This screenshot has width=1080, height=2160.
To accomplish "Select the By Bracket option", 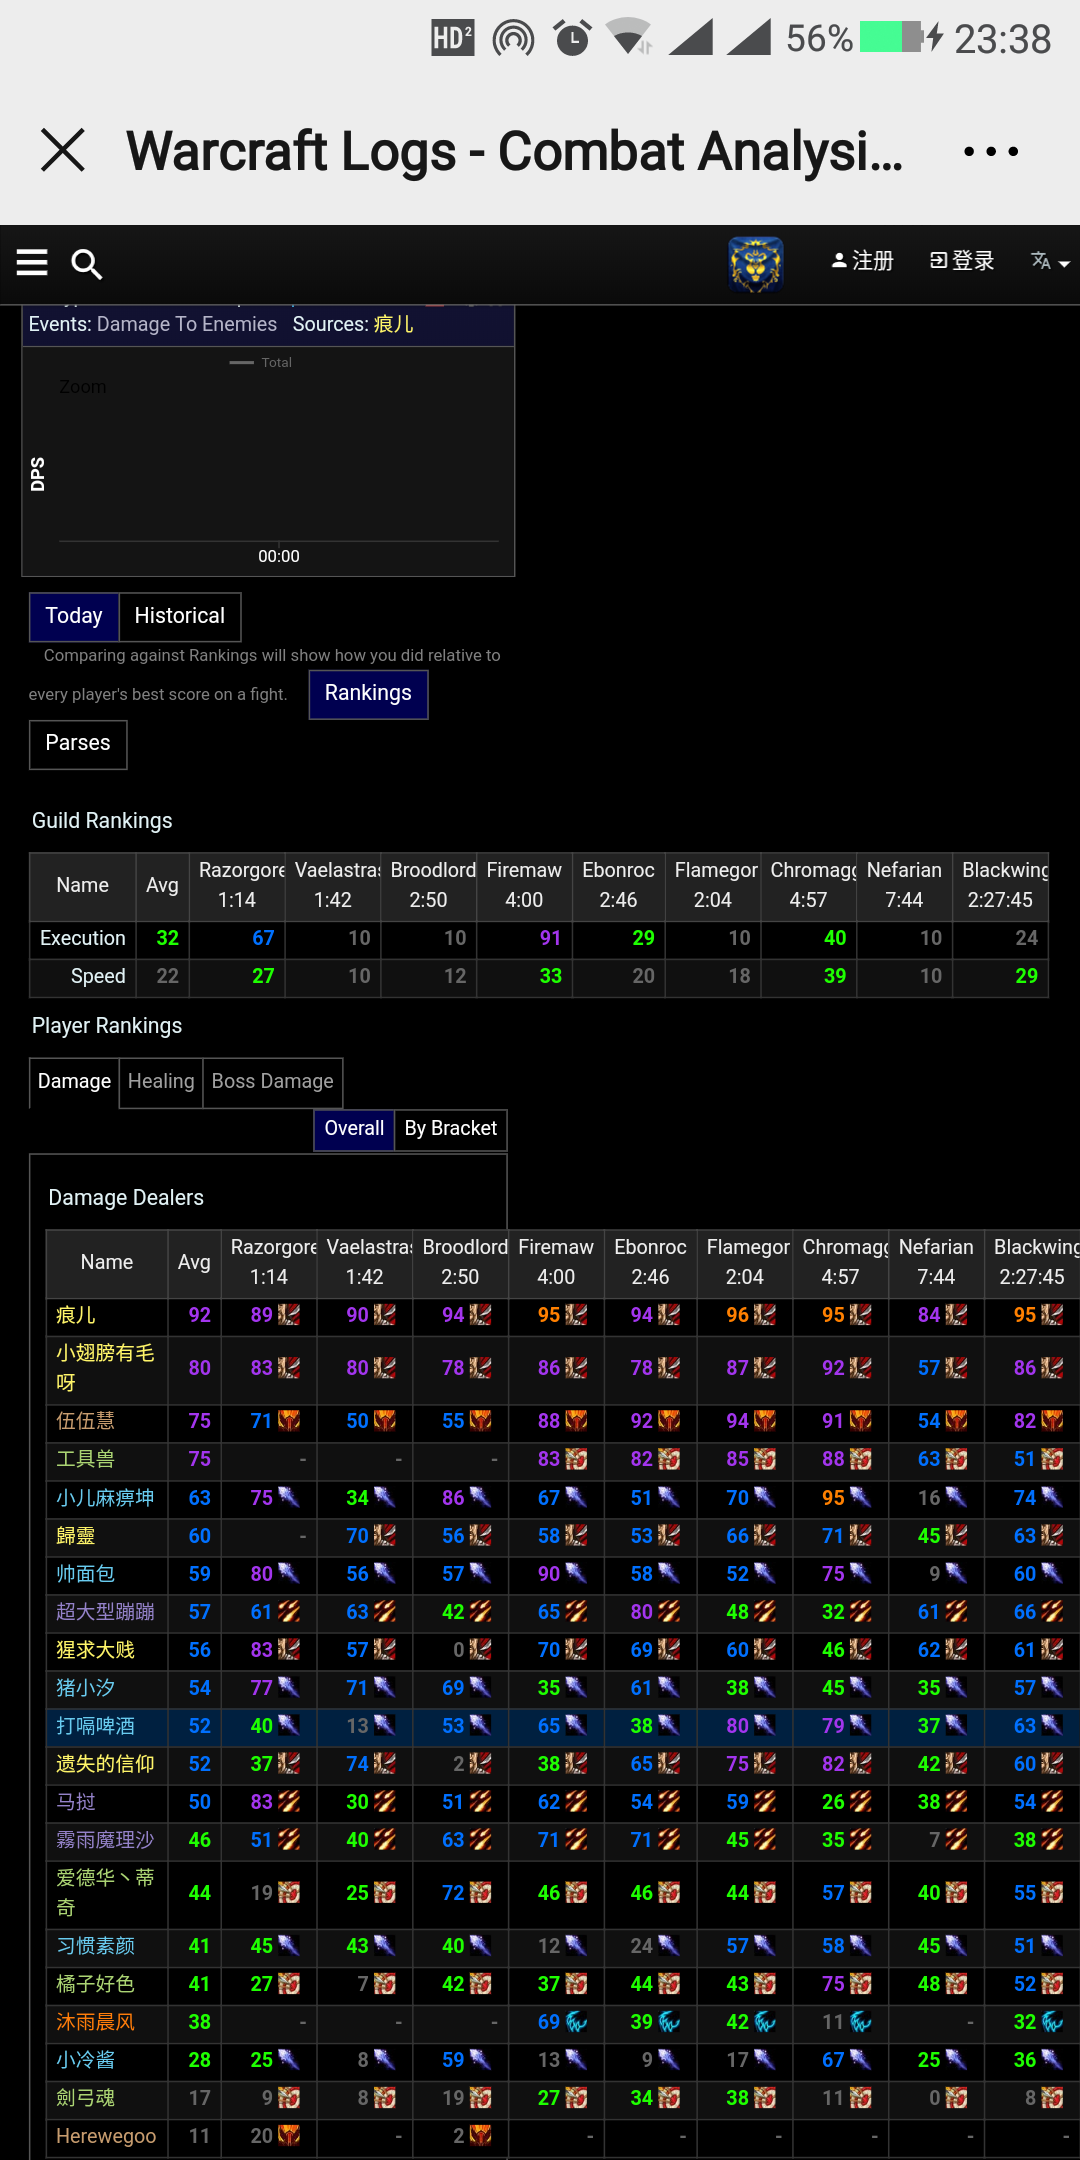I will (x=450, y=1129).
